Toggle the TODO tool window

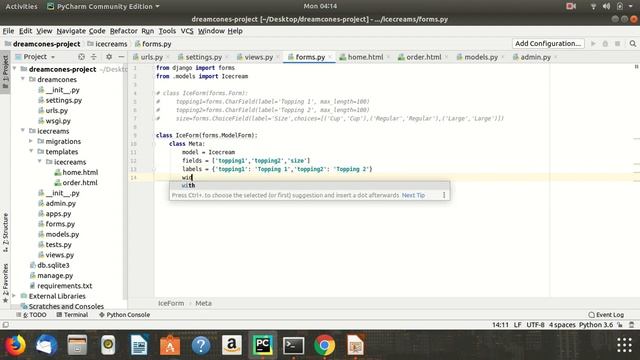(31, 315)
